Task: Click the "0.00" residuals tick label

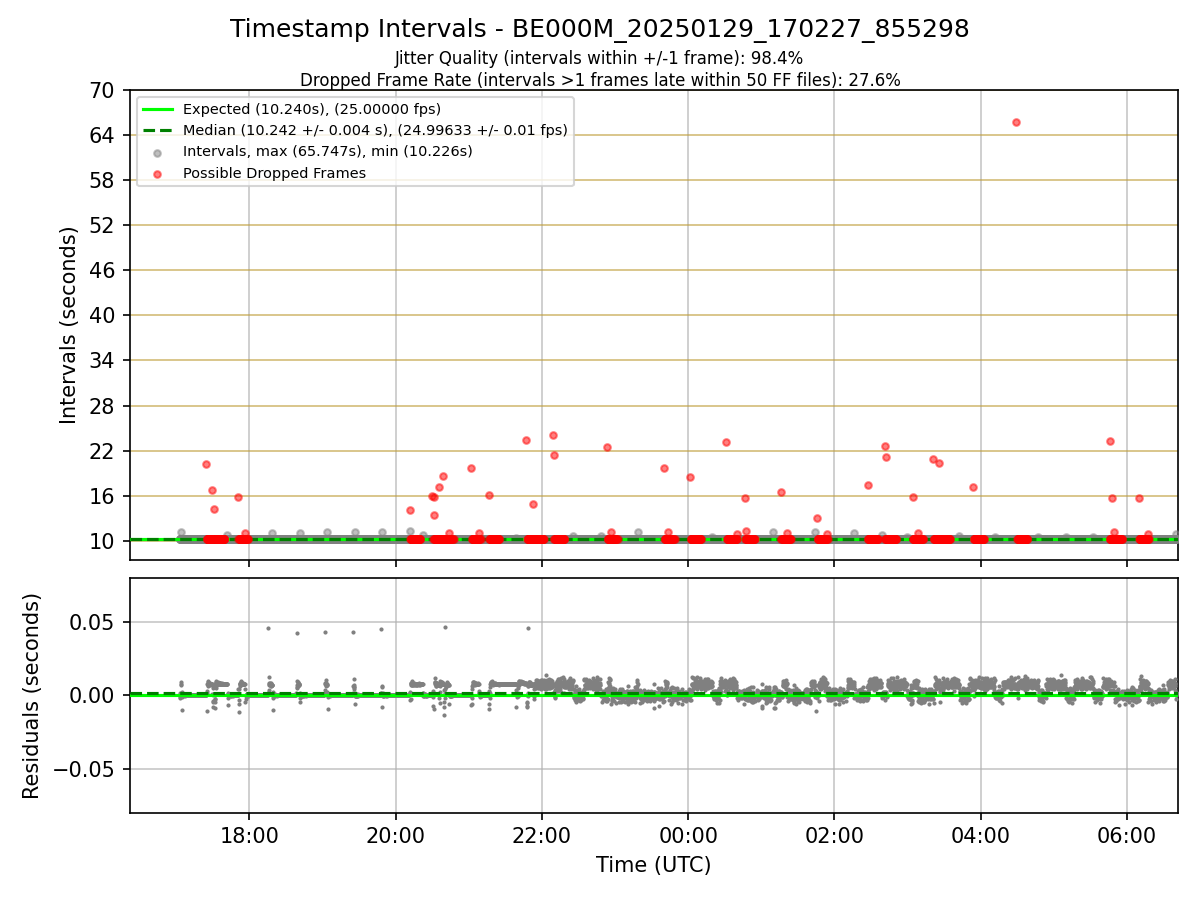Action: click(93, 695)
